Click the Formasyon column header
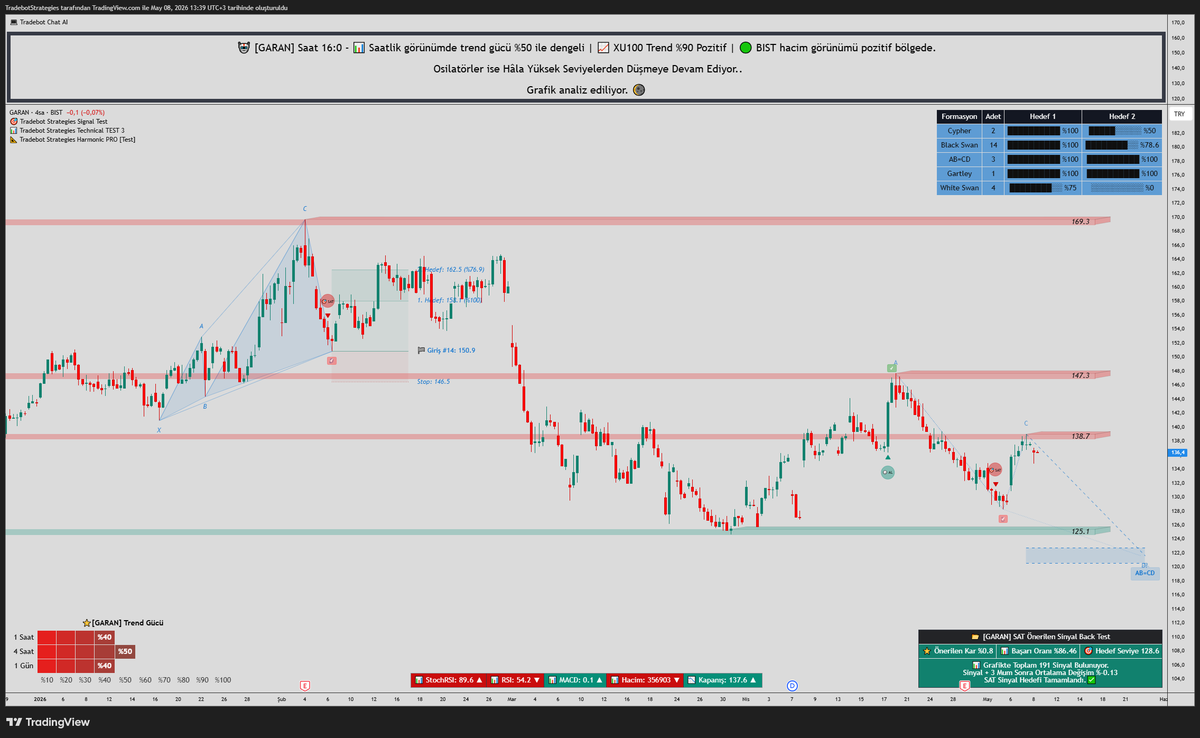 pyautogui.click(x=959, y=116)
